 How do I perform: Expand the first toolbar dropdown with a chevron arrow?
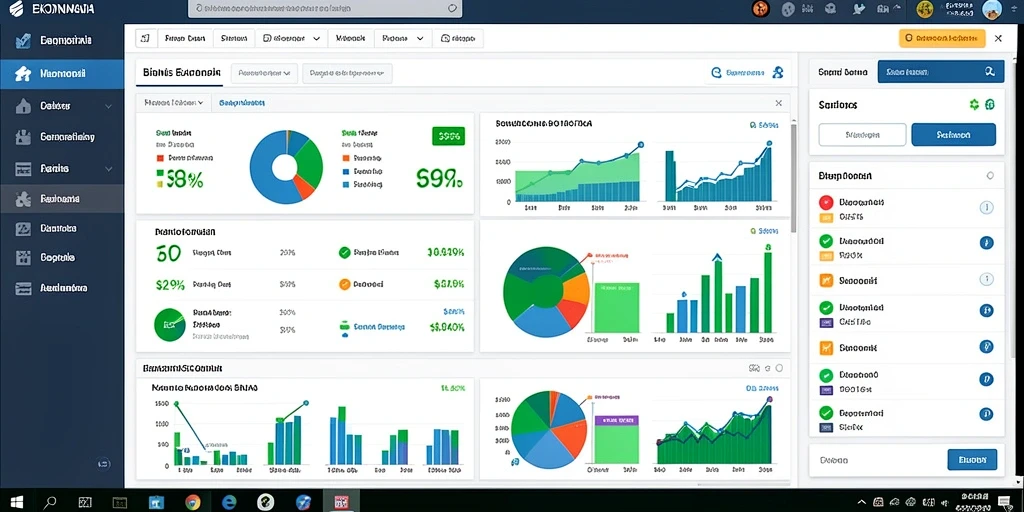[291, 39]
